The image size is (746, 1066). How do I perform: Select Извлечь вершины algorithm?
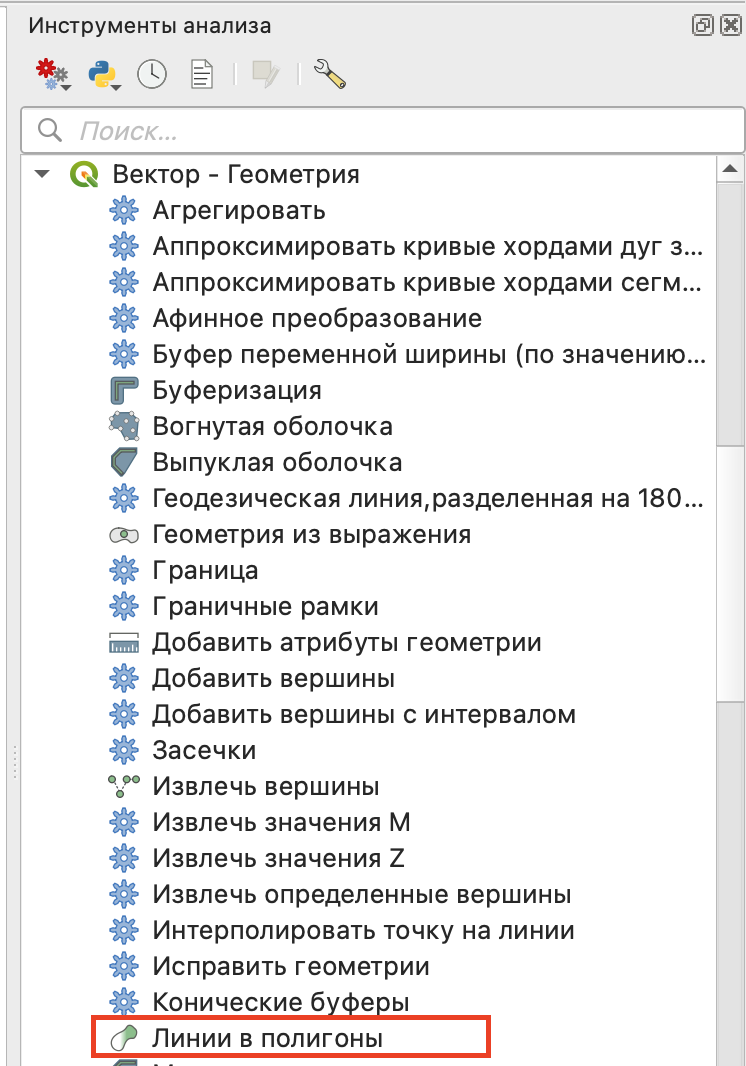265,786
